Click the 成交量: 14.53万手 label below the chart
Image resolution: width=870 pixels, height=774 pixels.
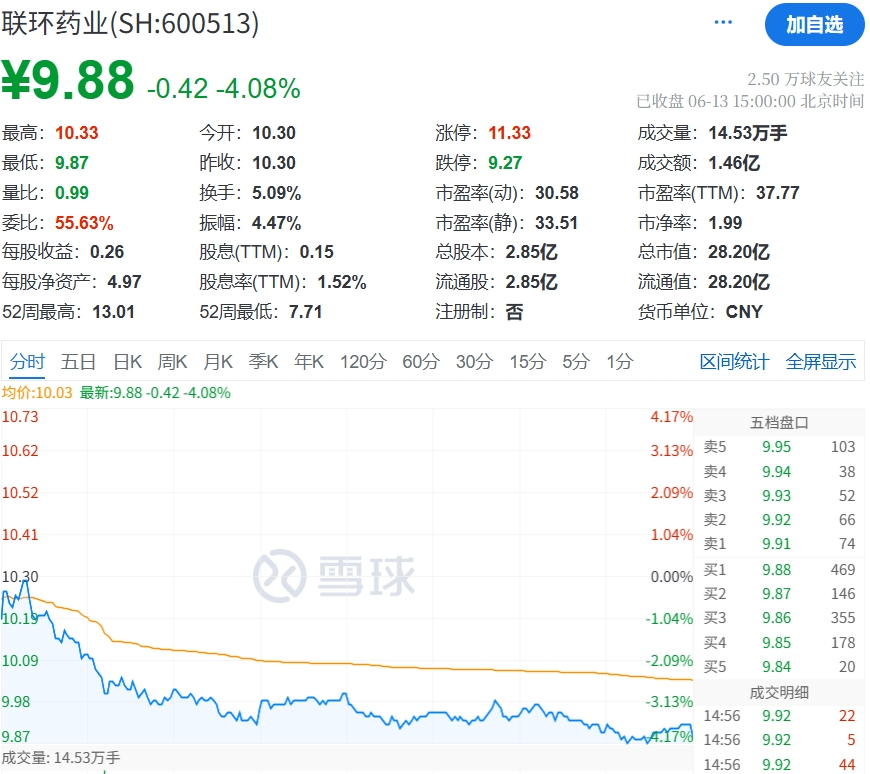pos(60,758)
